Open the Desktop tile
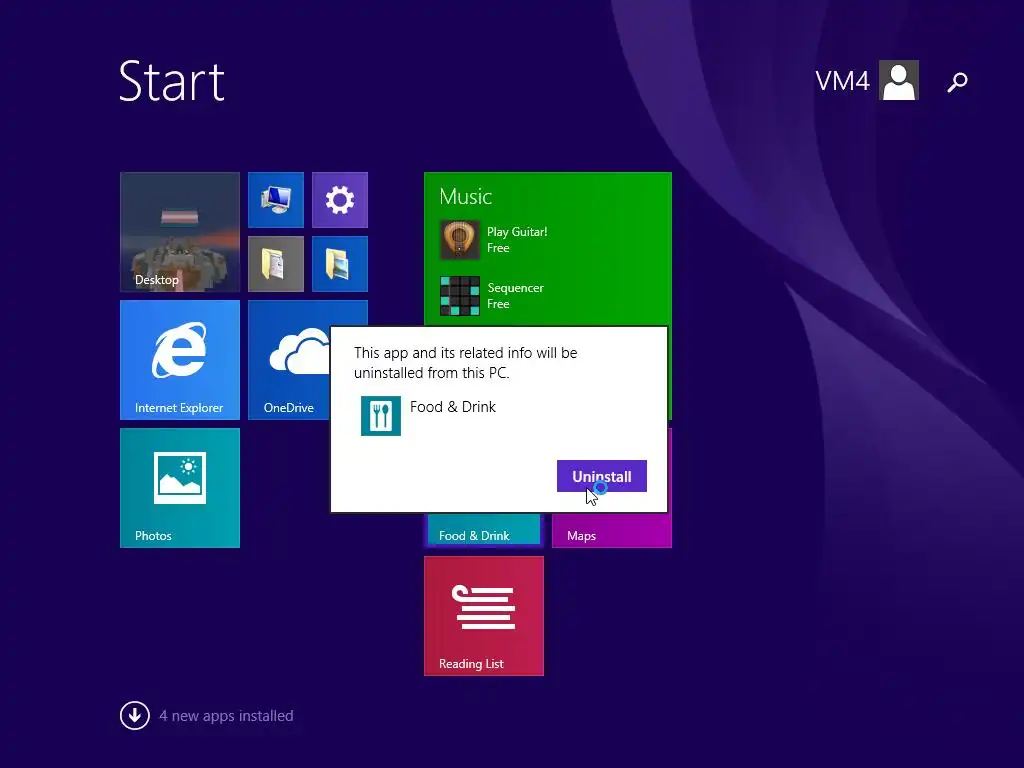Image resolution: width=1024 pixels, height=768 pixels. point(180,232)
